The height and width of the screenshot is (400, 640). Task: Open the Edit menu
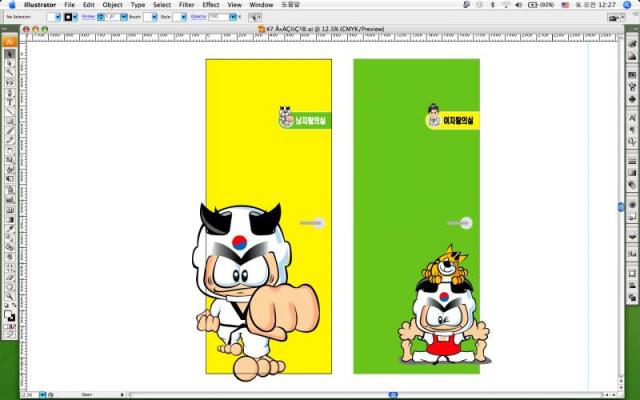pyautogui.click(x=89, y=5)
